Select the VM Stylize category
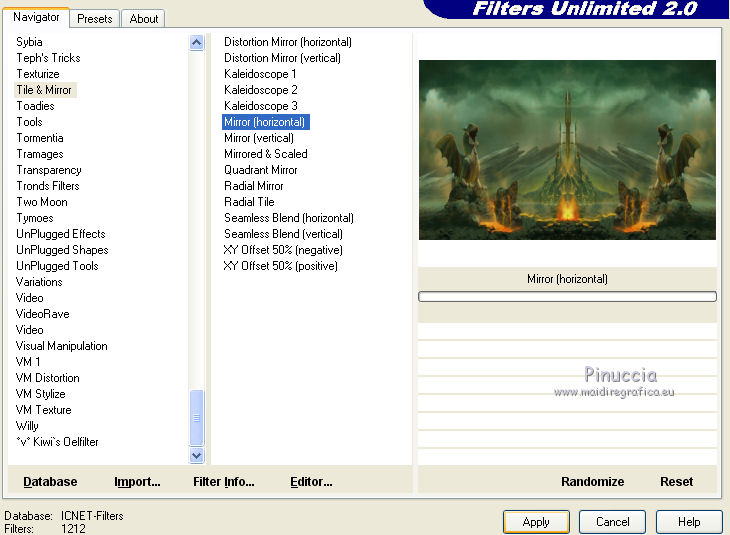The height and width of the screenshot is (535, 730). [x=41, y=394]
